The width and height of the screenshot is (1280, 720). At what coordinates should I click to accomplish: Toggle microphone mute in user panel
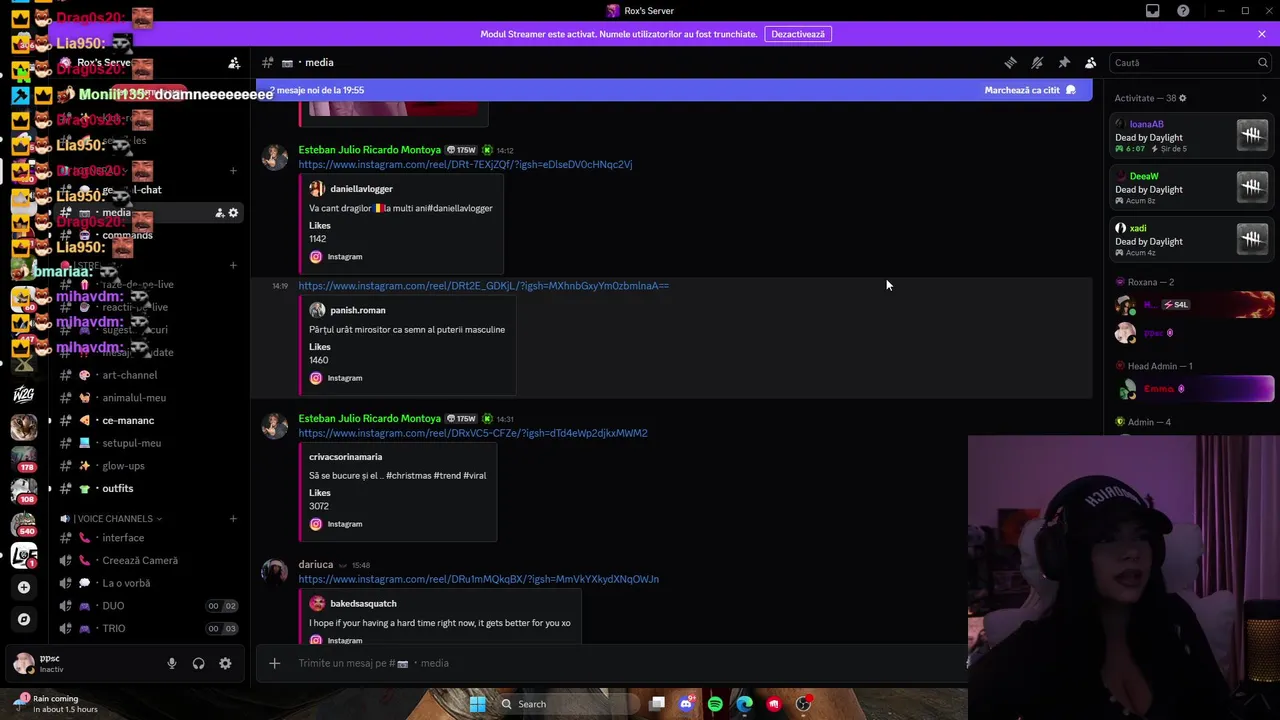pyautogui.click(x=172, y=663)
